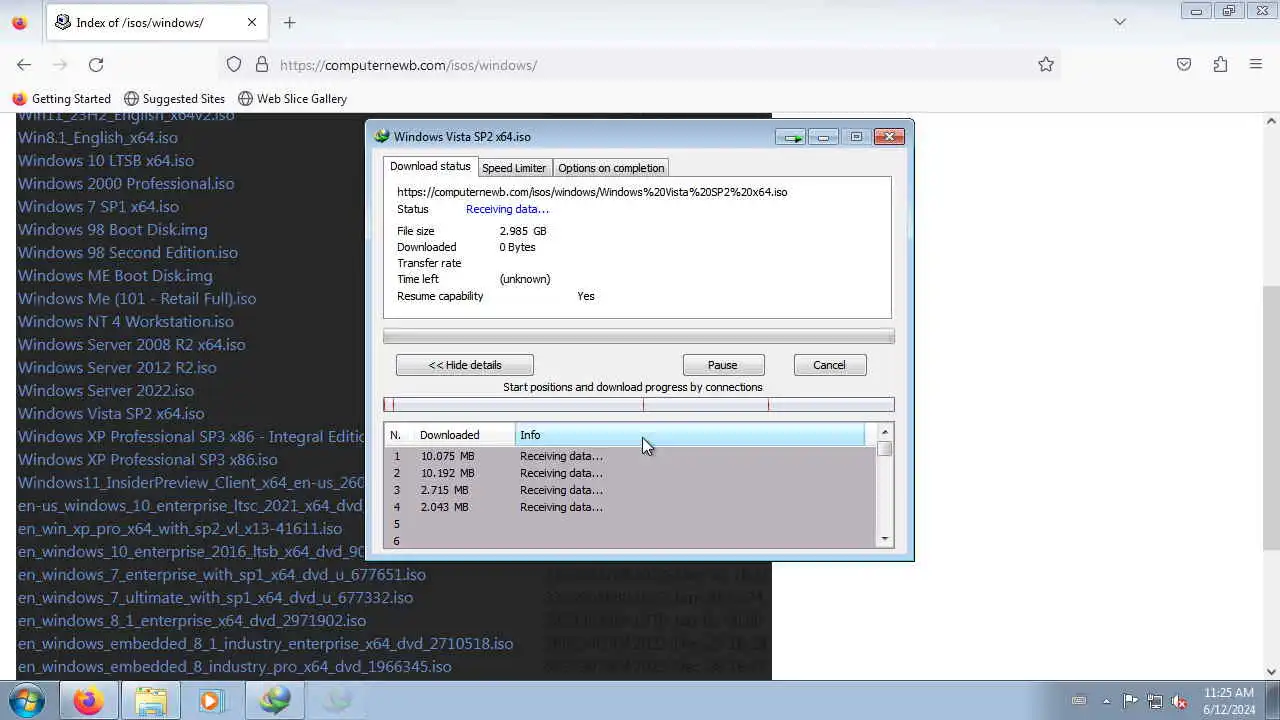Open Windows Me (101 - Retail Full).iso link

click(x=137, y=299)
